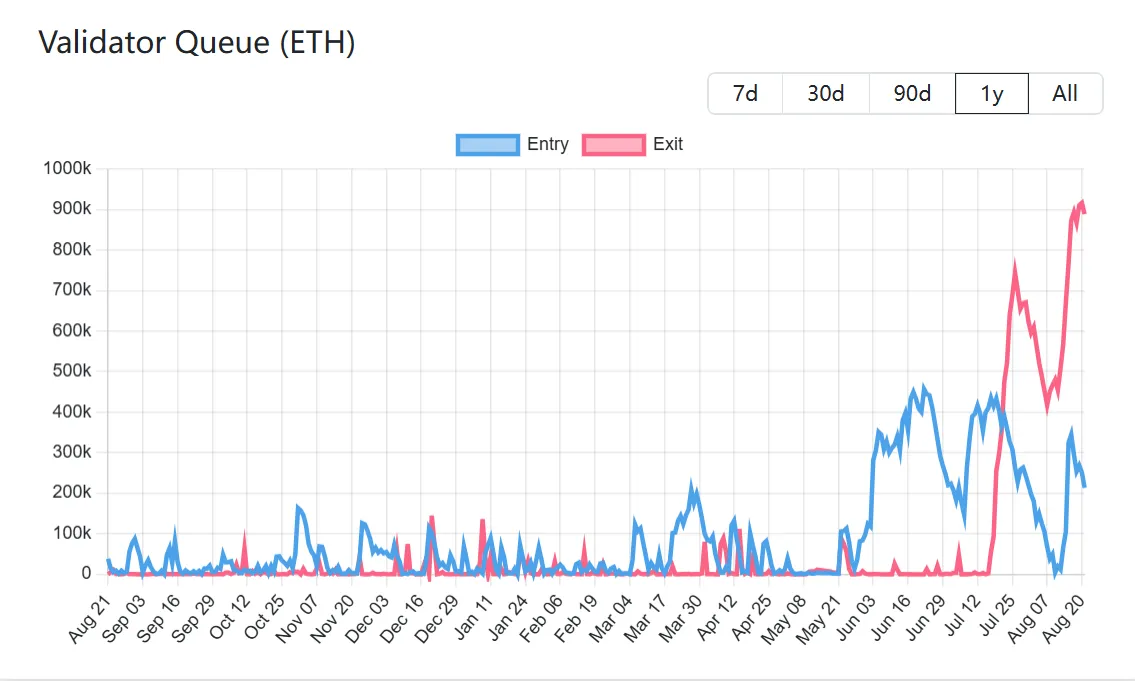Viewport: 1135px width, 681px height.
Task: Show All time data
Action: point(1065,94)
